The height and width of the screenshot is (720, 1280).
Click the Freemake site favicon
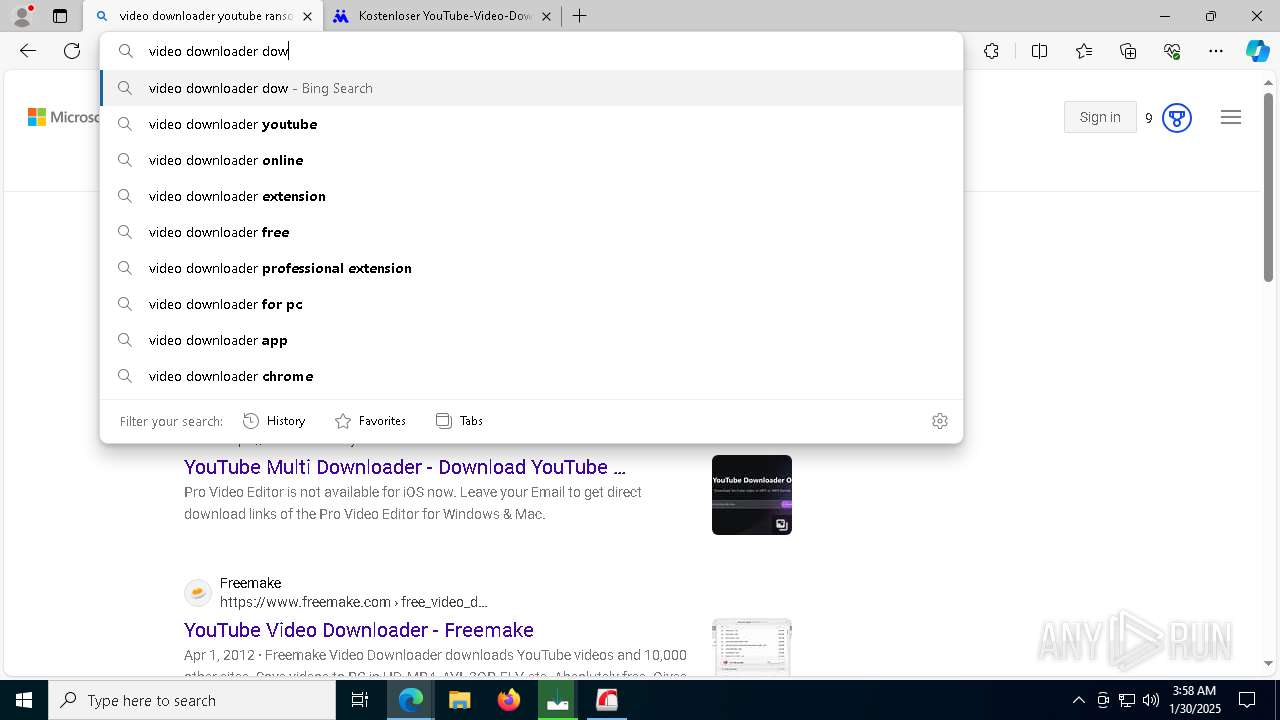point(198,593)
